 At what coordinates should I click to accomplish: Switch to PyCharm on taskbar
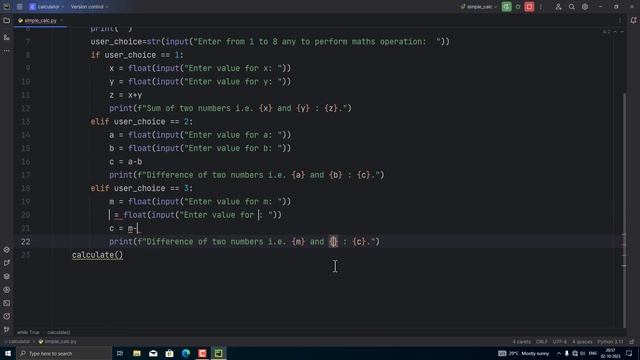[x=218, y=353]
